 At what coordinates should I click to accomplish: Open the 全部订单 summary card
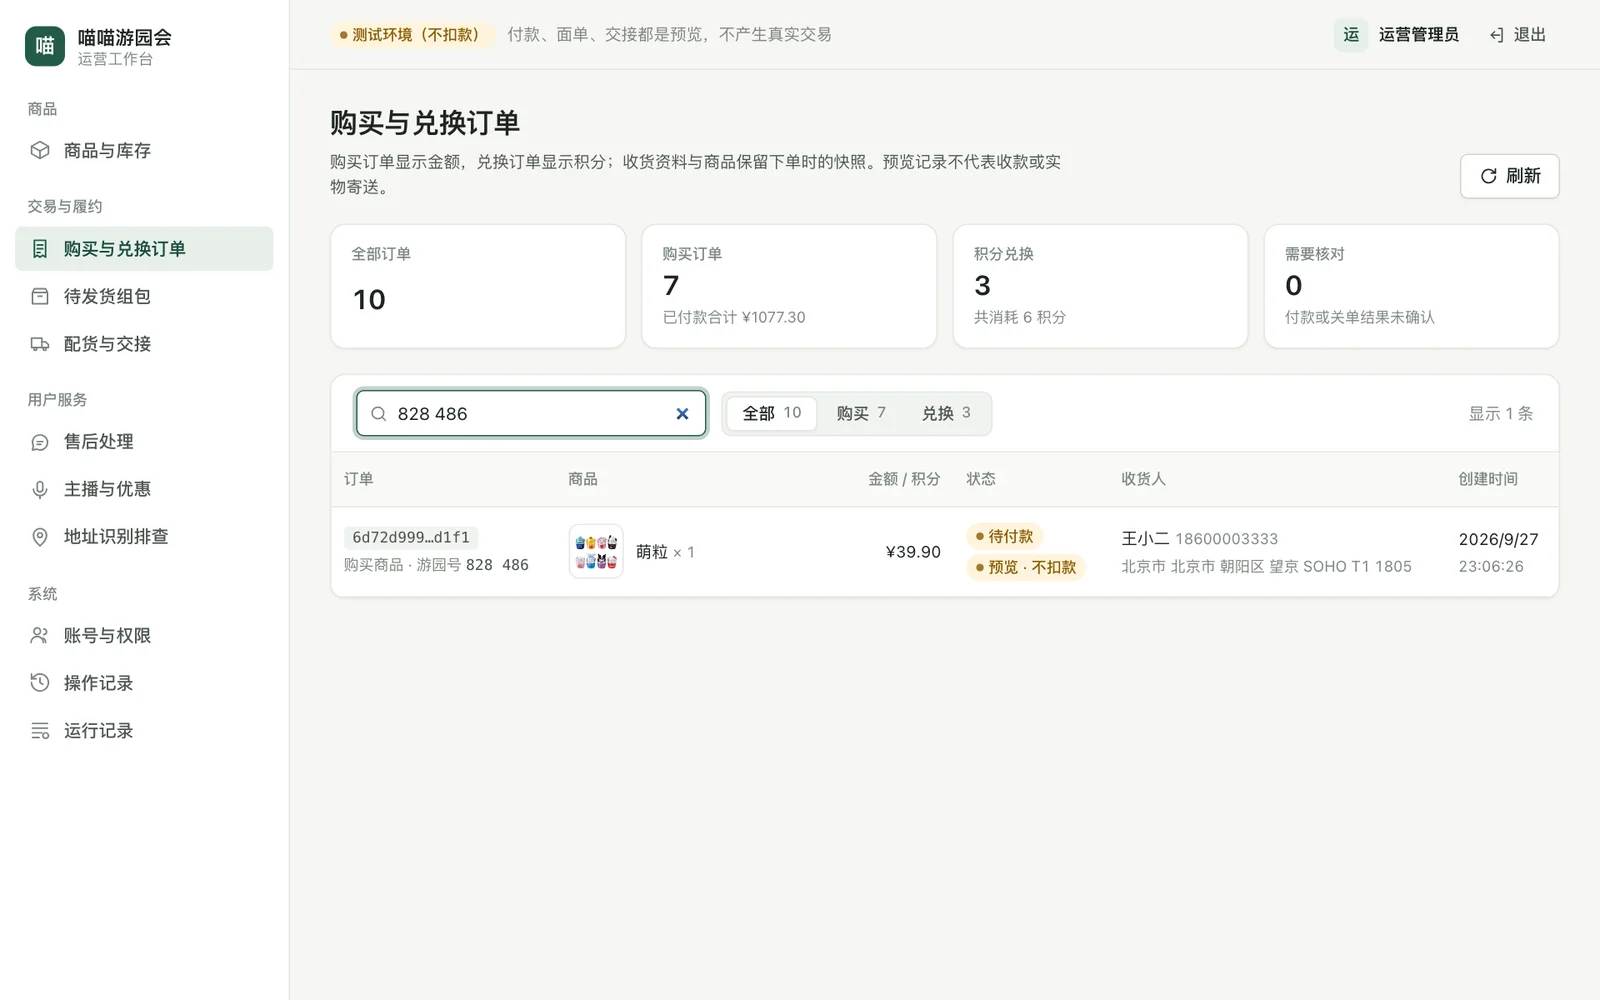pos(478,286)
